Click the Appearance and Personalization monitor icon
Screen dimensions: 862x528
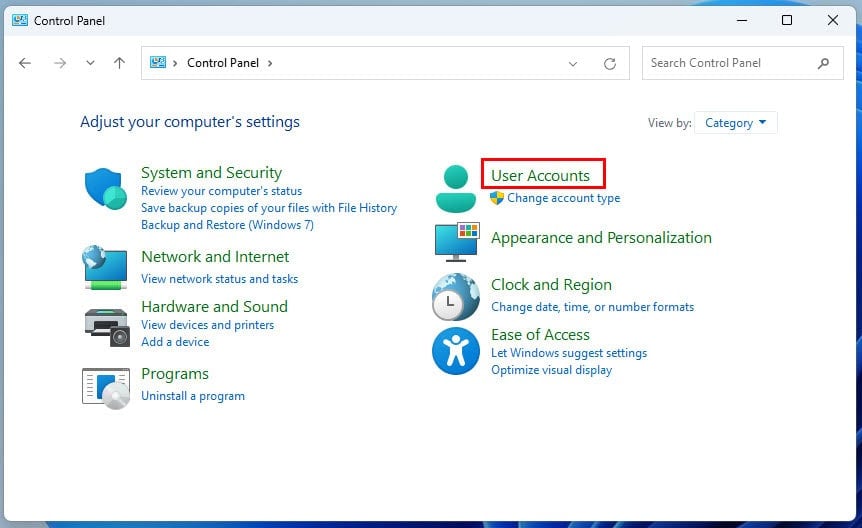(457, 242)
